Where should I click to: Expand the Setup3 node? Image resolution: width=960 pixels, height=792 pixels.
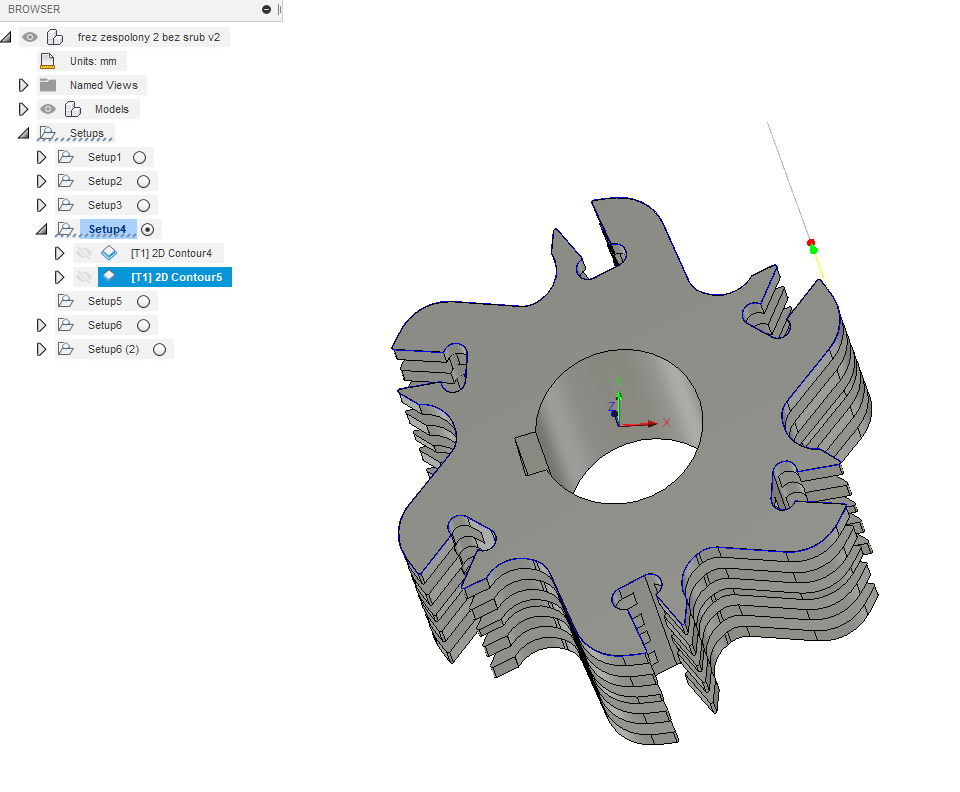coord(41,205)
